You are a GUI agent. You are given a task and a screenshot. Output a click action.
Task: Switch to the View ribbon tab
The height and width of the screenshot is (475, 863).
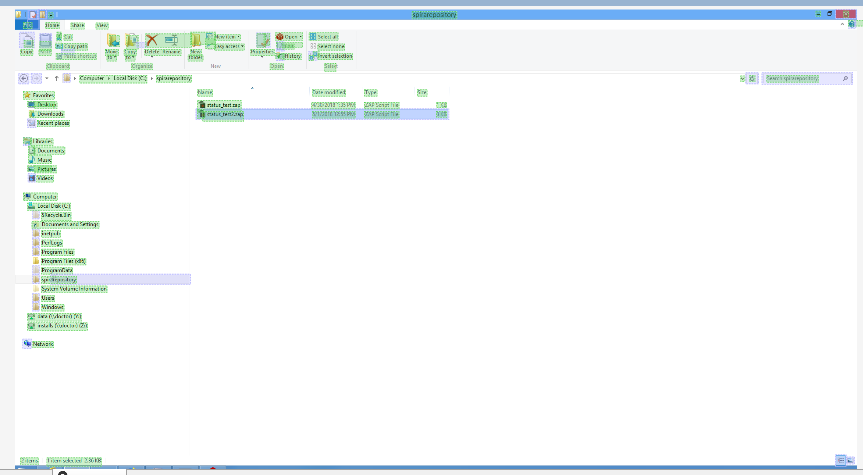pyautogui.click(x=102, y=25)
